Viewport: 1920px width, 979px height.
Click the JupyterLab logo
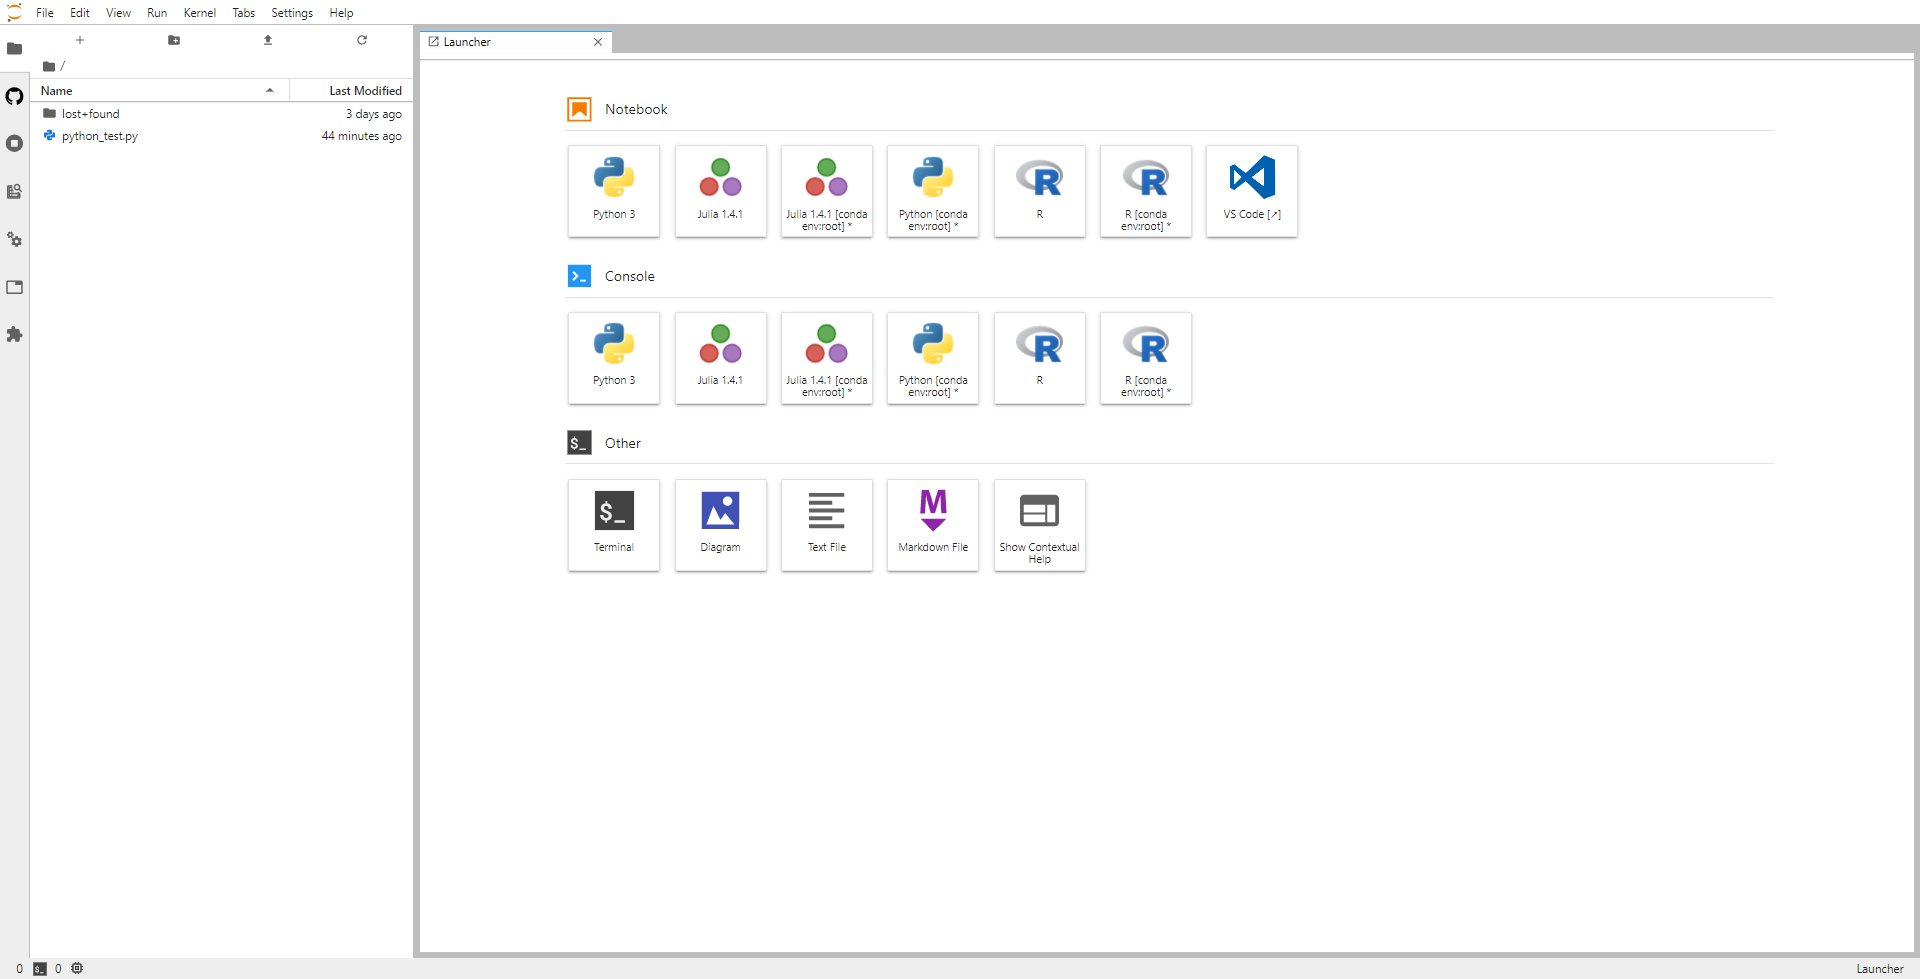(14, 13)
